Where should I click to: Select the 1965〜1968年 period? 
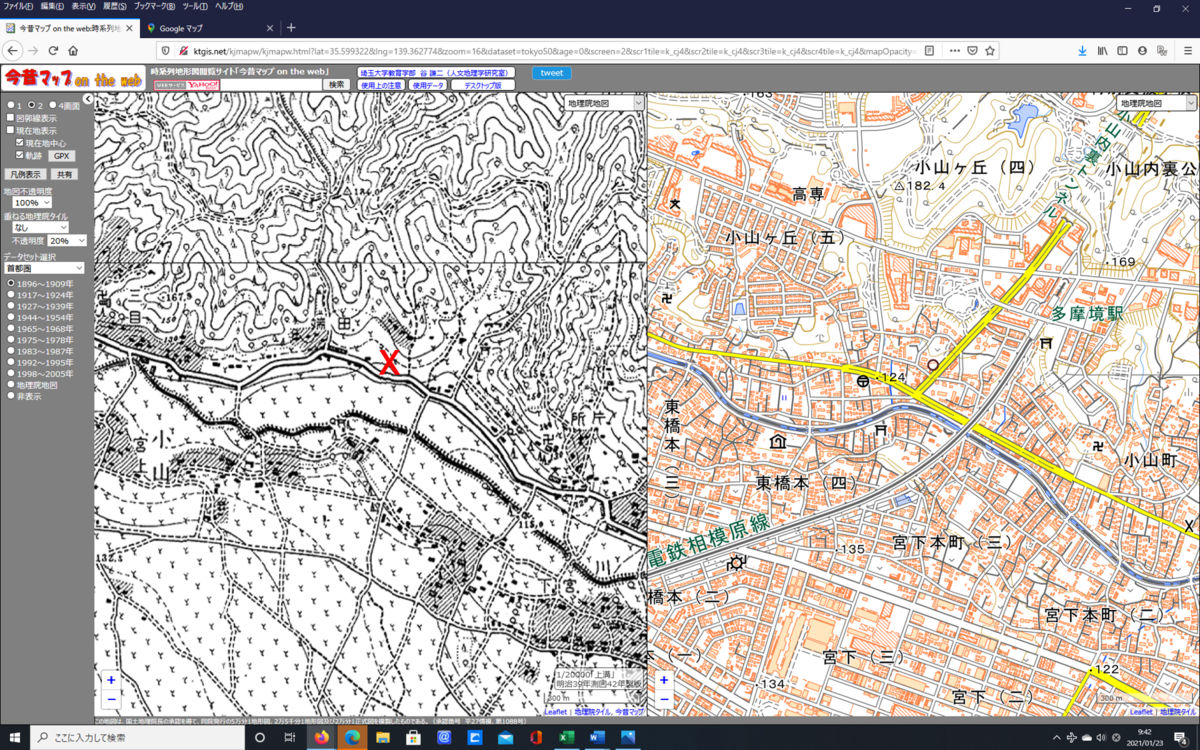[11, 329]
